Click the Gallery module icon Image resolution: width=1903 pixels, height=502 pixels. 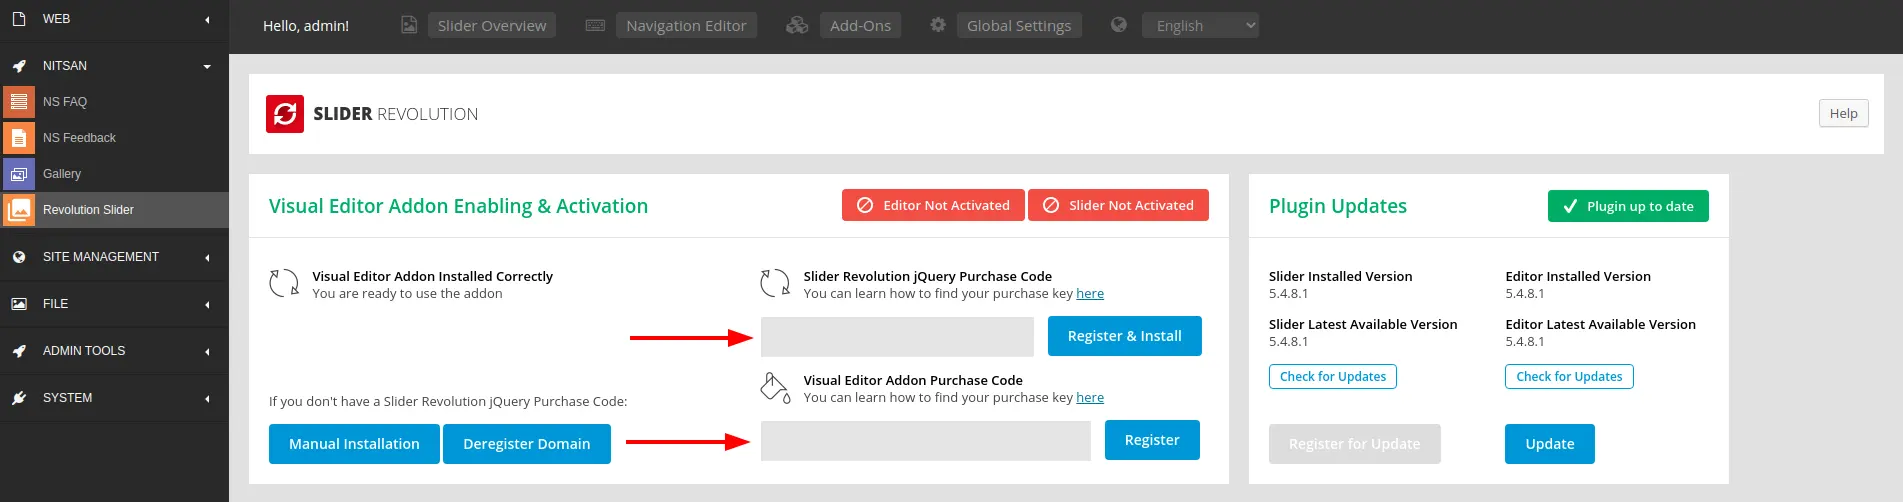pyautogui.click(x=18, y=173)
